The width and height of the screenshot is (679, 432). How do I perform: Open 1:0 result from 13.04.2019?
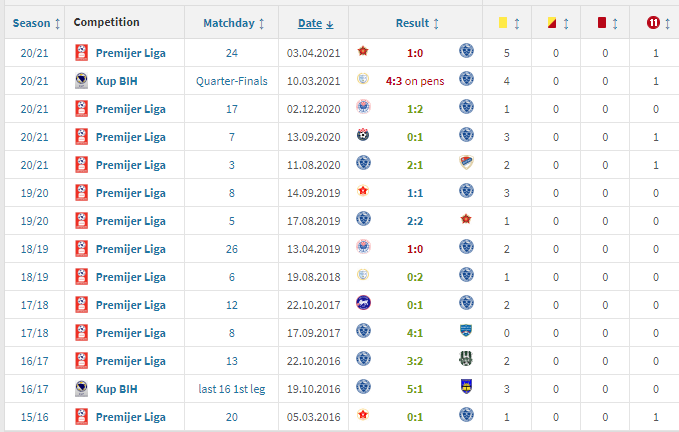pos(415,249)
